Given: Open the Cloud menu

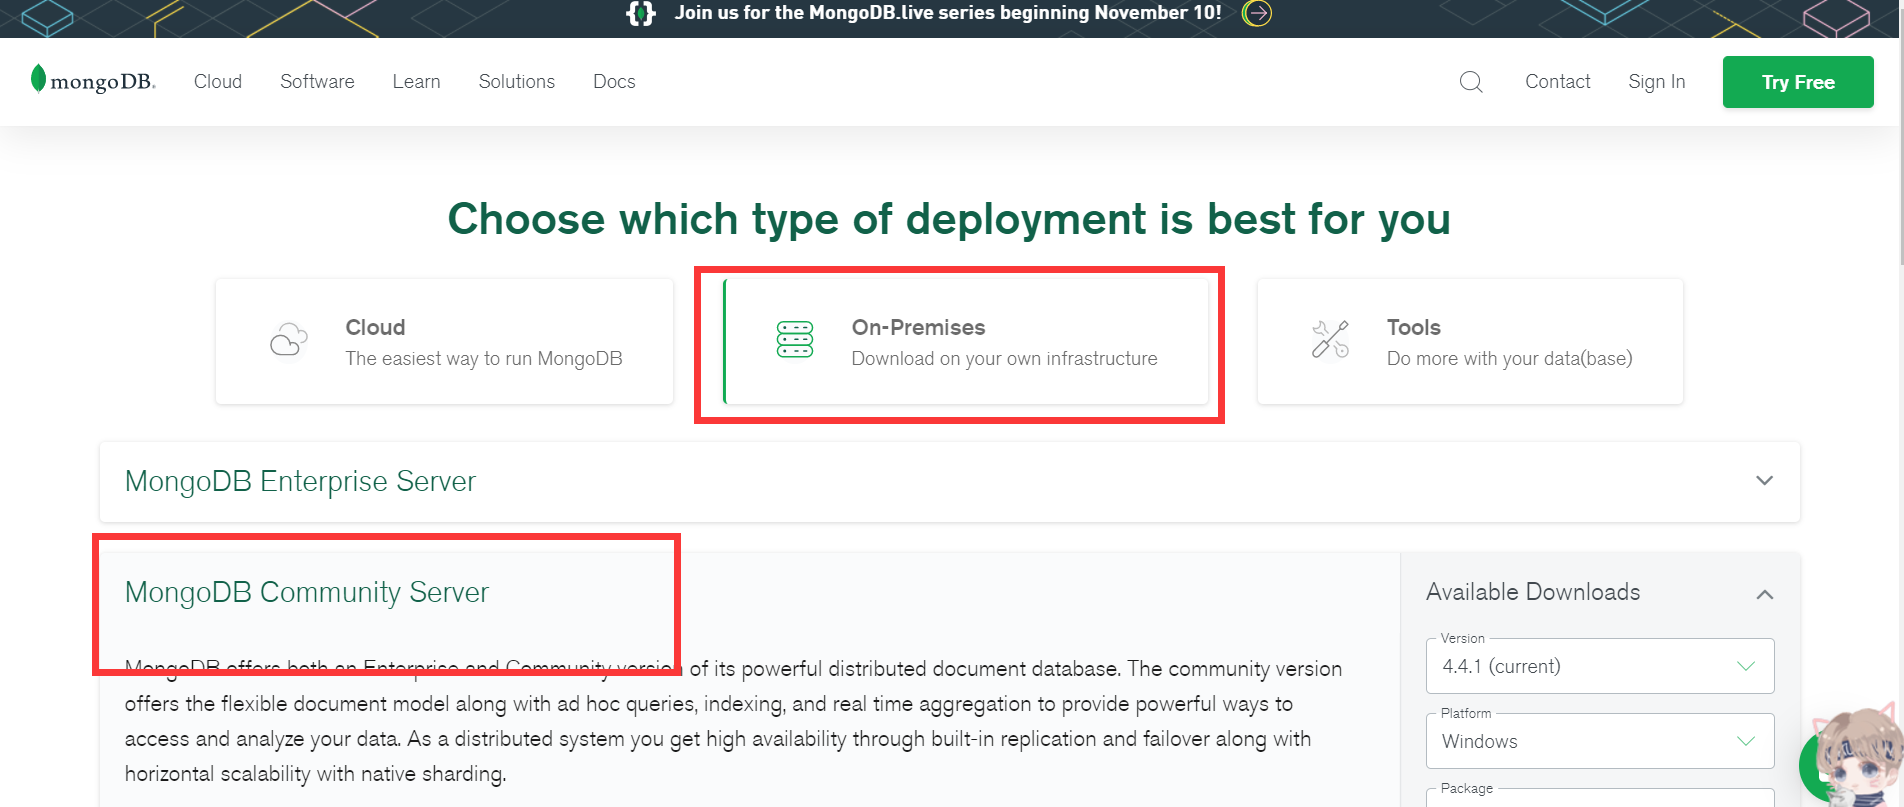Looking at the screenshot, I should [218, 82].
